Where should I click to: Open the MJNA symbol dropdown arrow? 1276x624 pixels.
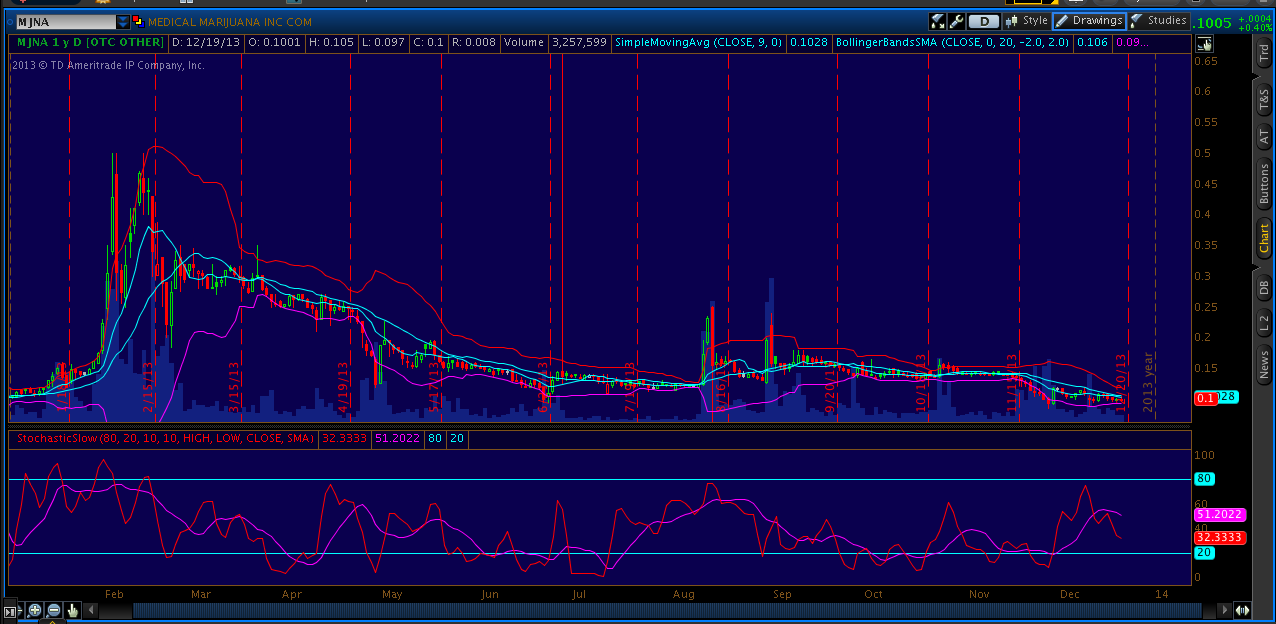tap(122, 21)
